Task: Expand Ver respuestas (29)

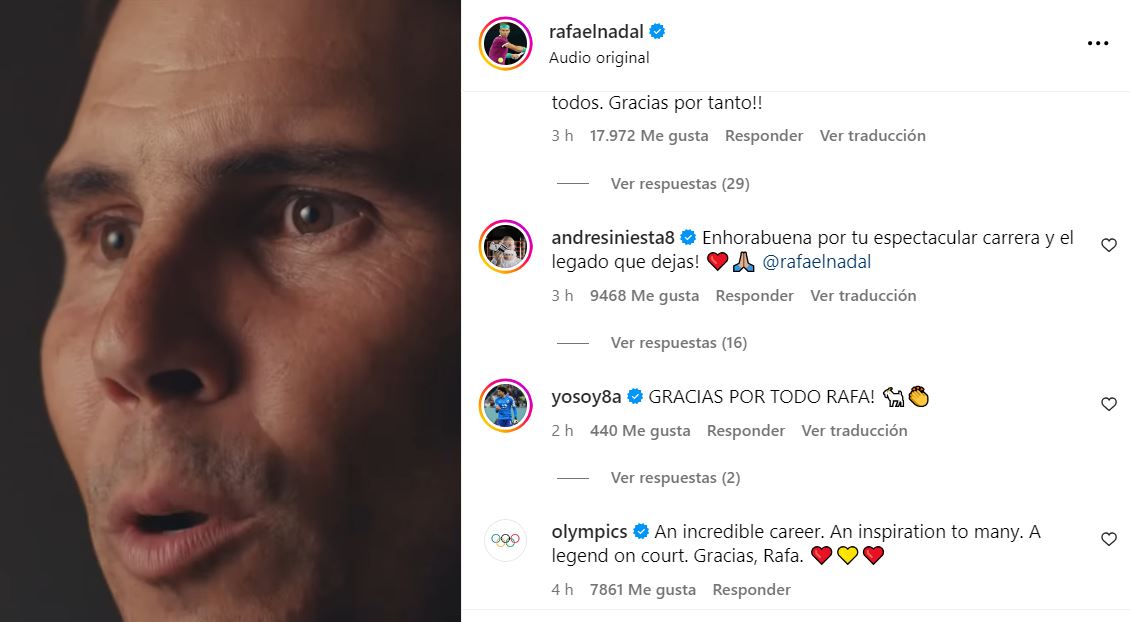Action: coord(680,184)
